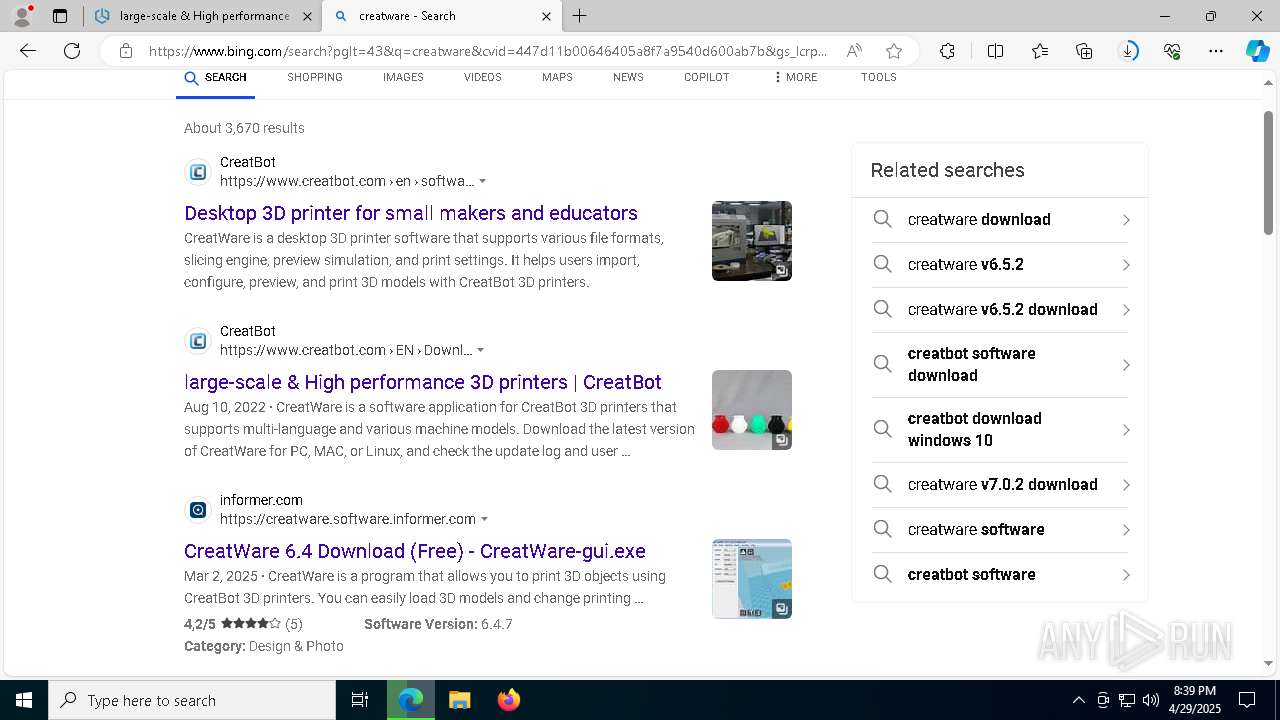Close the 'creatware - Search' tab
The image size is (1280, 720).
546,16
